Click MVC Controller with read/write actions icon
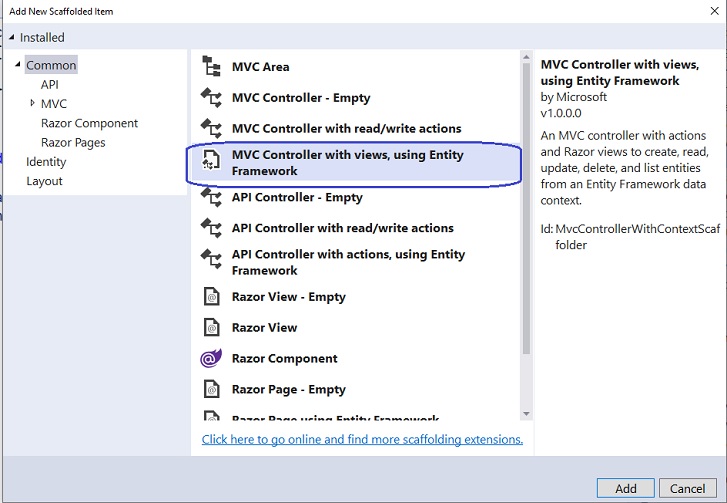The height and width of the screenshot is (503, 727). [211, 129]
